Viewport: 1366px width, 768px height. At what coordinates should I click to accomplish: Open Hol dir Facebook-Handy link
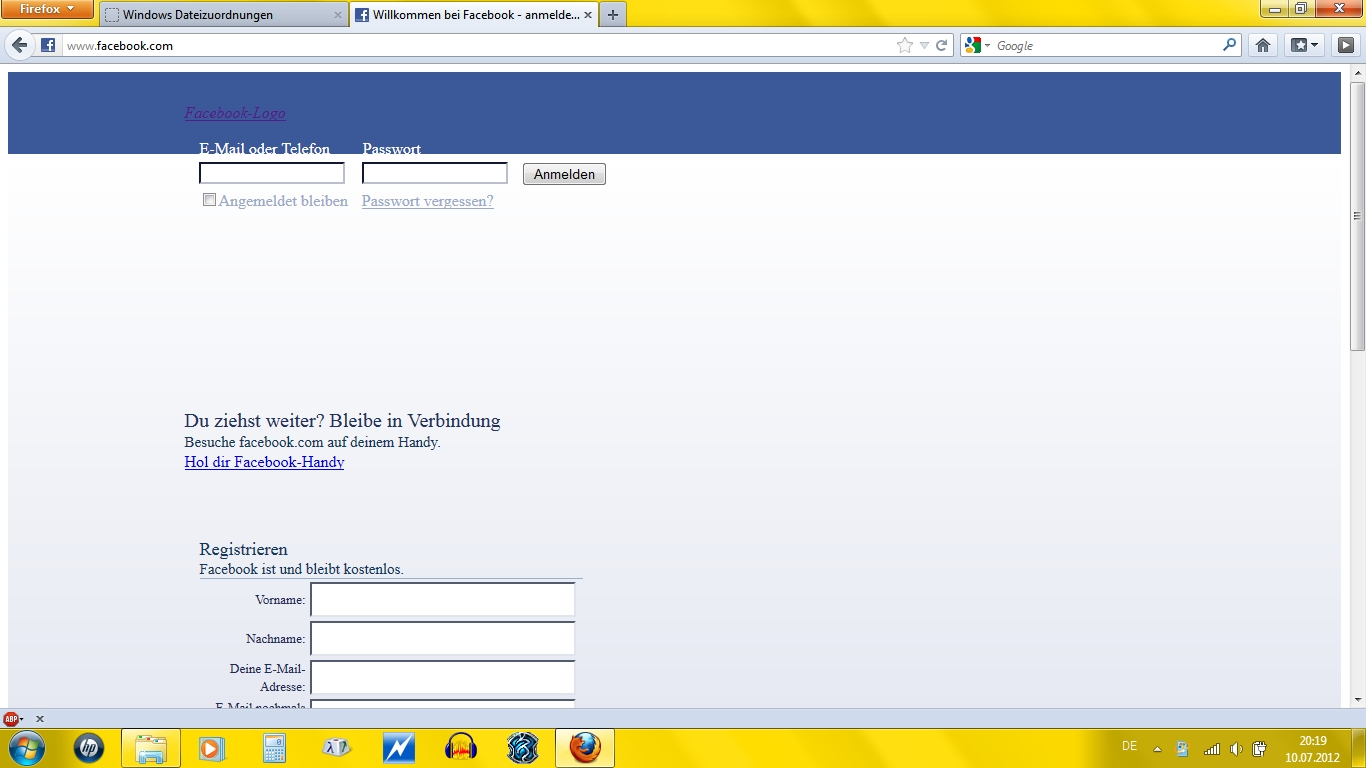264,462
